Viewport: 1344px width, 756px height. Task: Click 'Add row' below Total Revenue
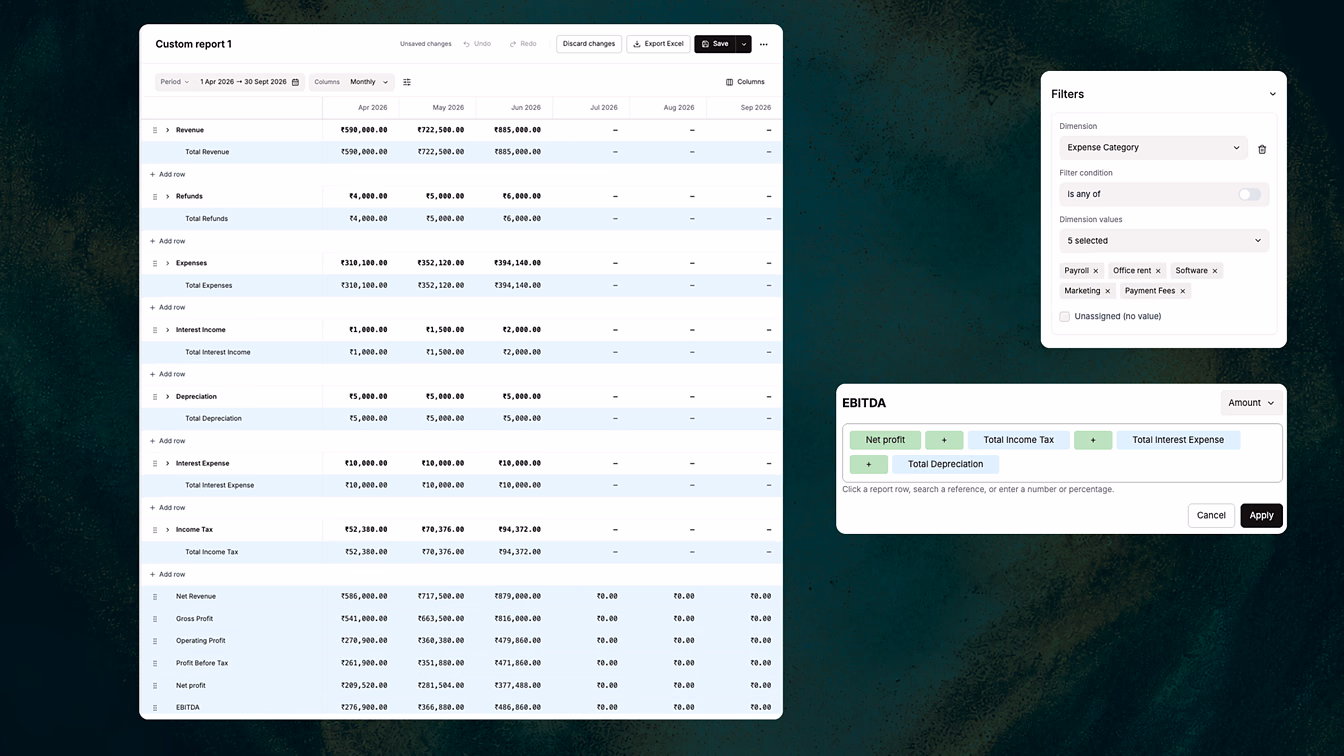(167, 175)
